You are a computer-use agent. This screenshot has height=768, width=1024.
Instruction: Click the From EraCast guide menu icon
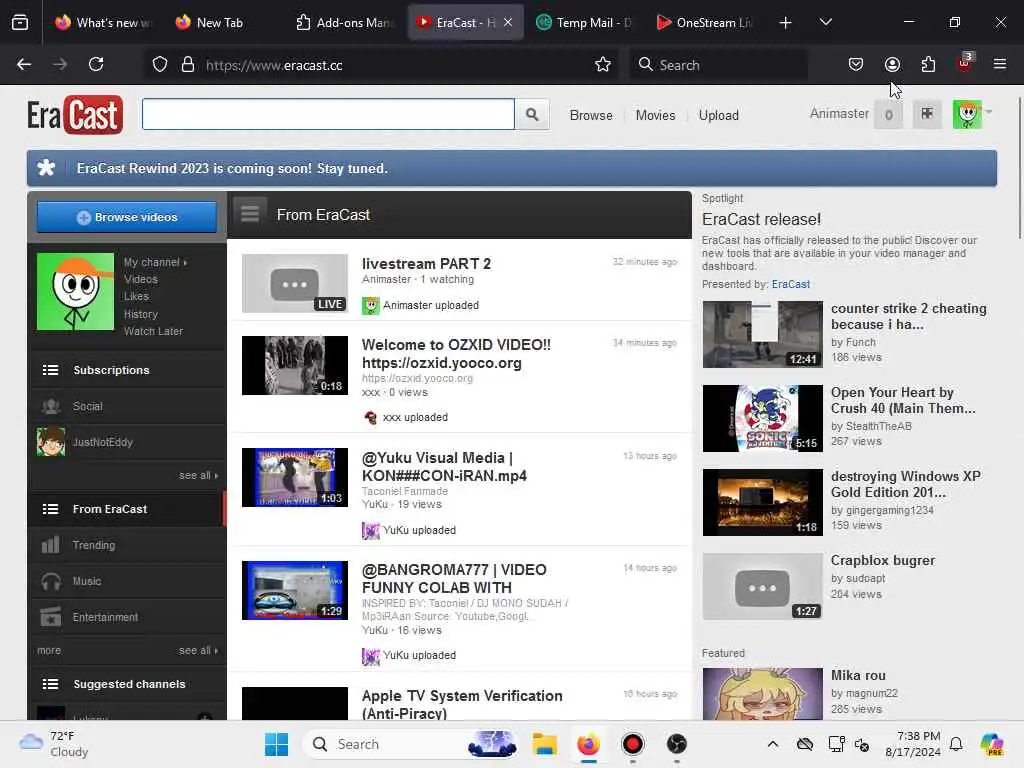coord(250,214)
